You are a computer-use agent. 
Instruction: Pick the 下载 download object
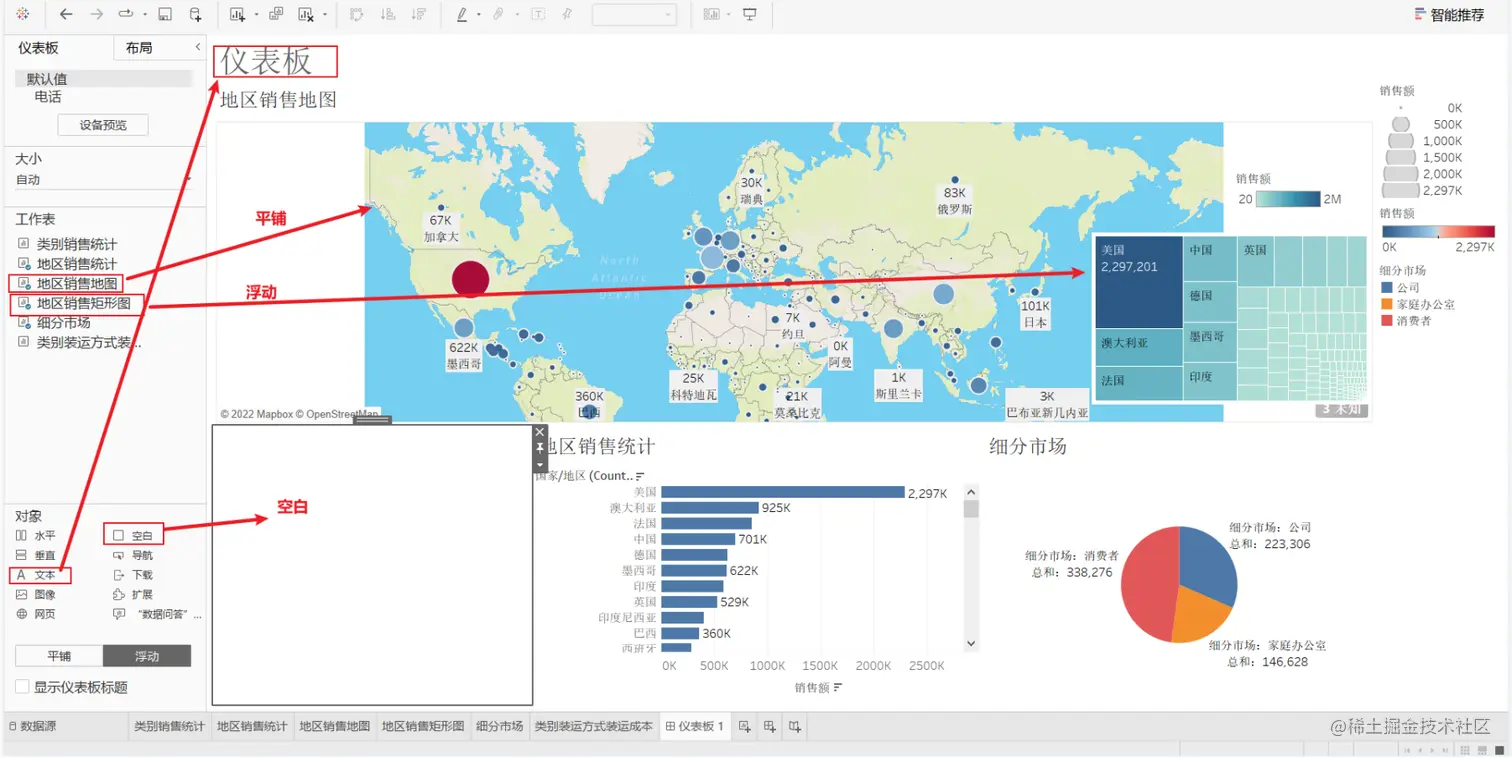[x=134, y=575]
